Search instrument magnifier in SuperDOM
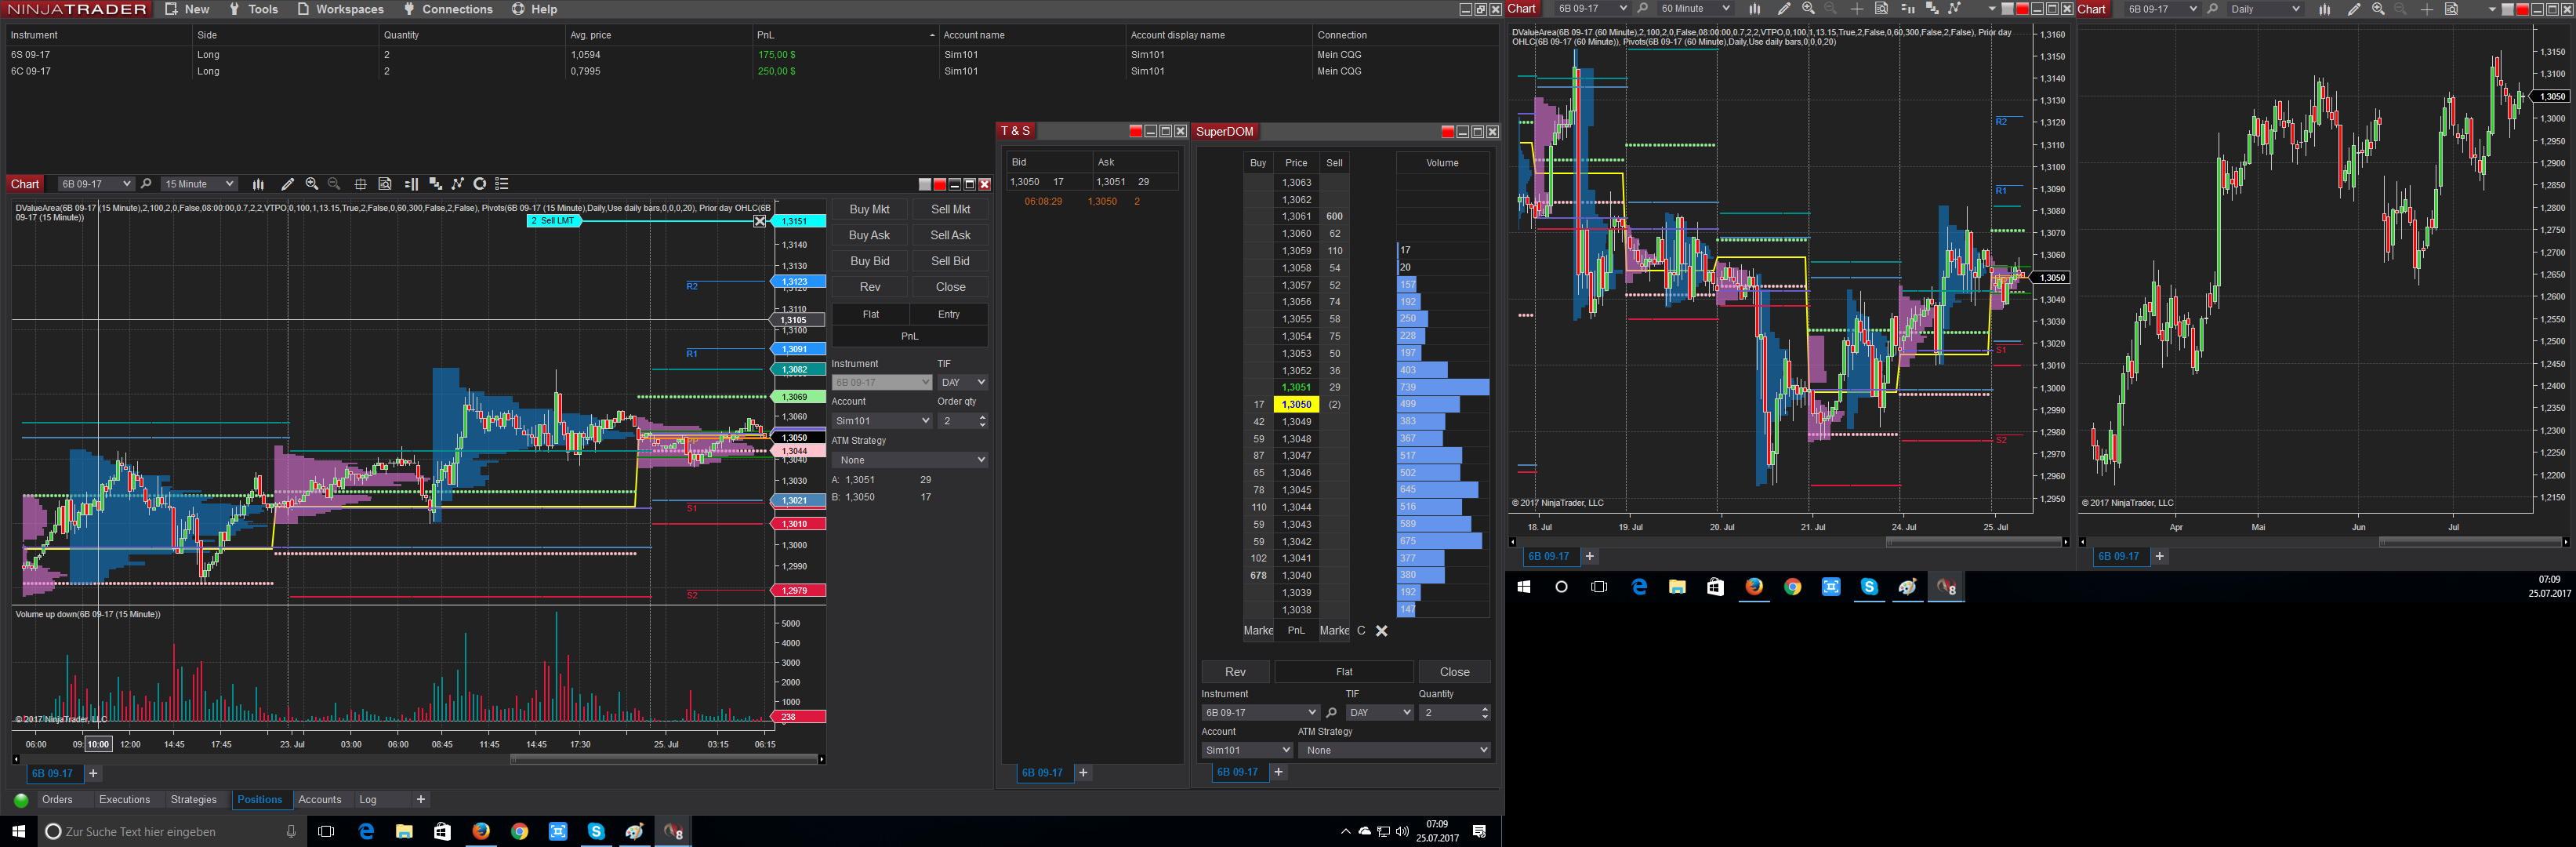 (x=1331, y=713)
